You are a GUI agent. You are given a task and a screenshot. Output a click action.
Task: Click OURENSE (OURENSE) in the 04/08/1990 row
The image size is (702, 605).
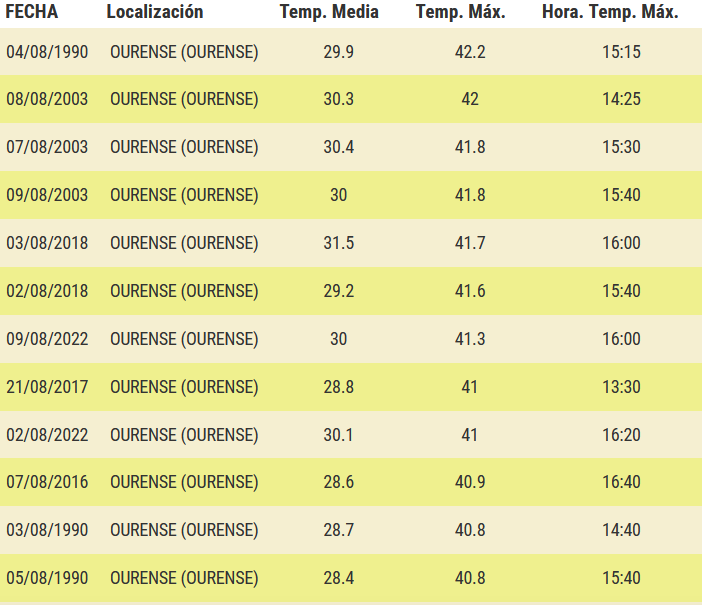coord(184,52)
